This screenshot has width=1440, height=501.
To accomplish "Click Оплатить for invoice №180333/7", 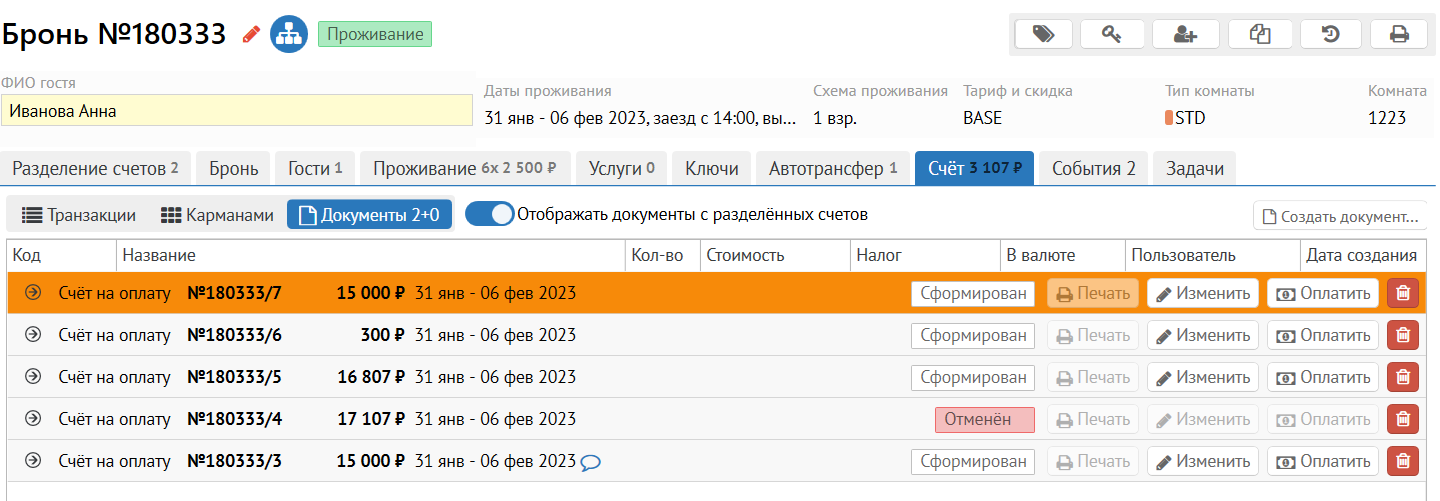I will pyautogui.click(x=1323, y=294).
